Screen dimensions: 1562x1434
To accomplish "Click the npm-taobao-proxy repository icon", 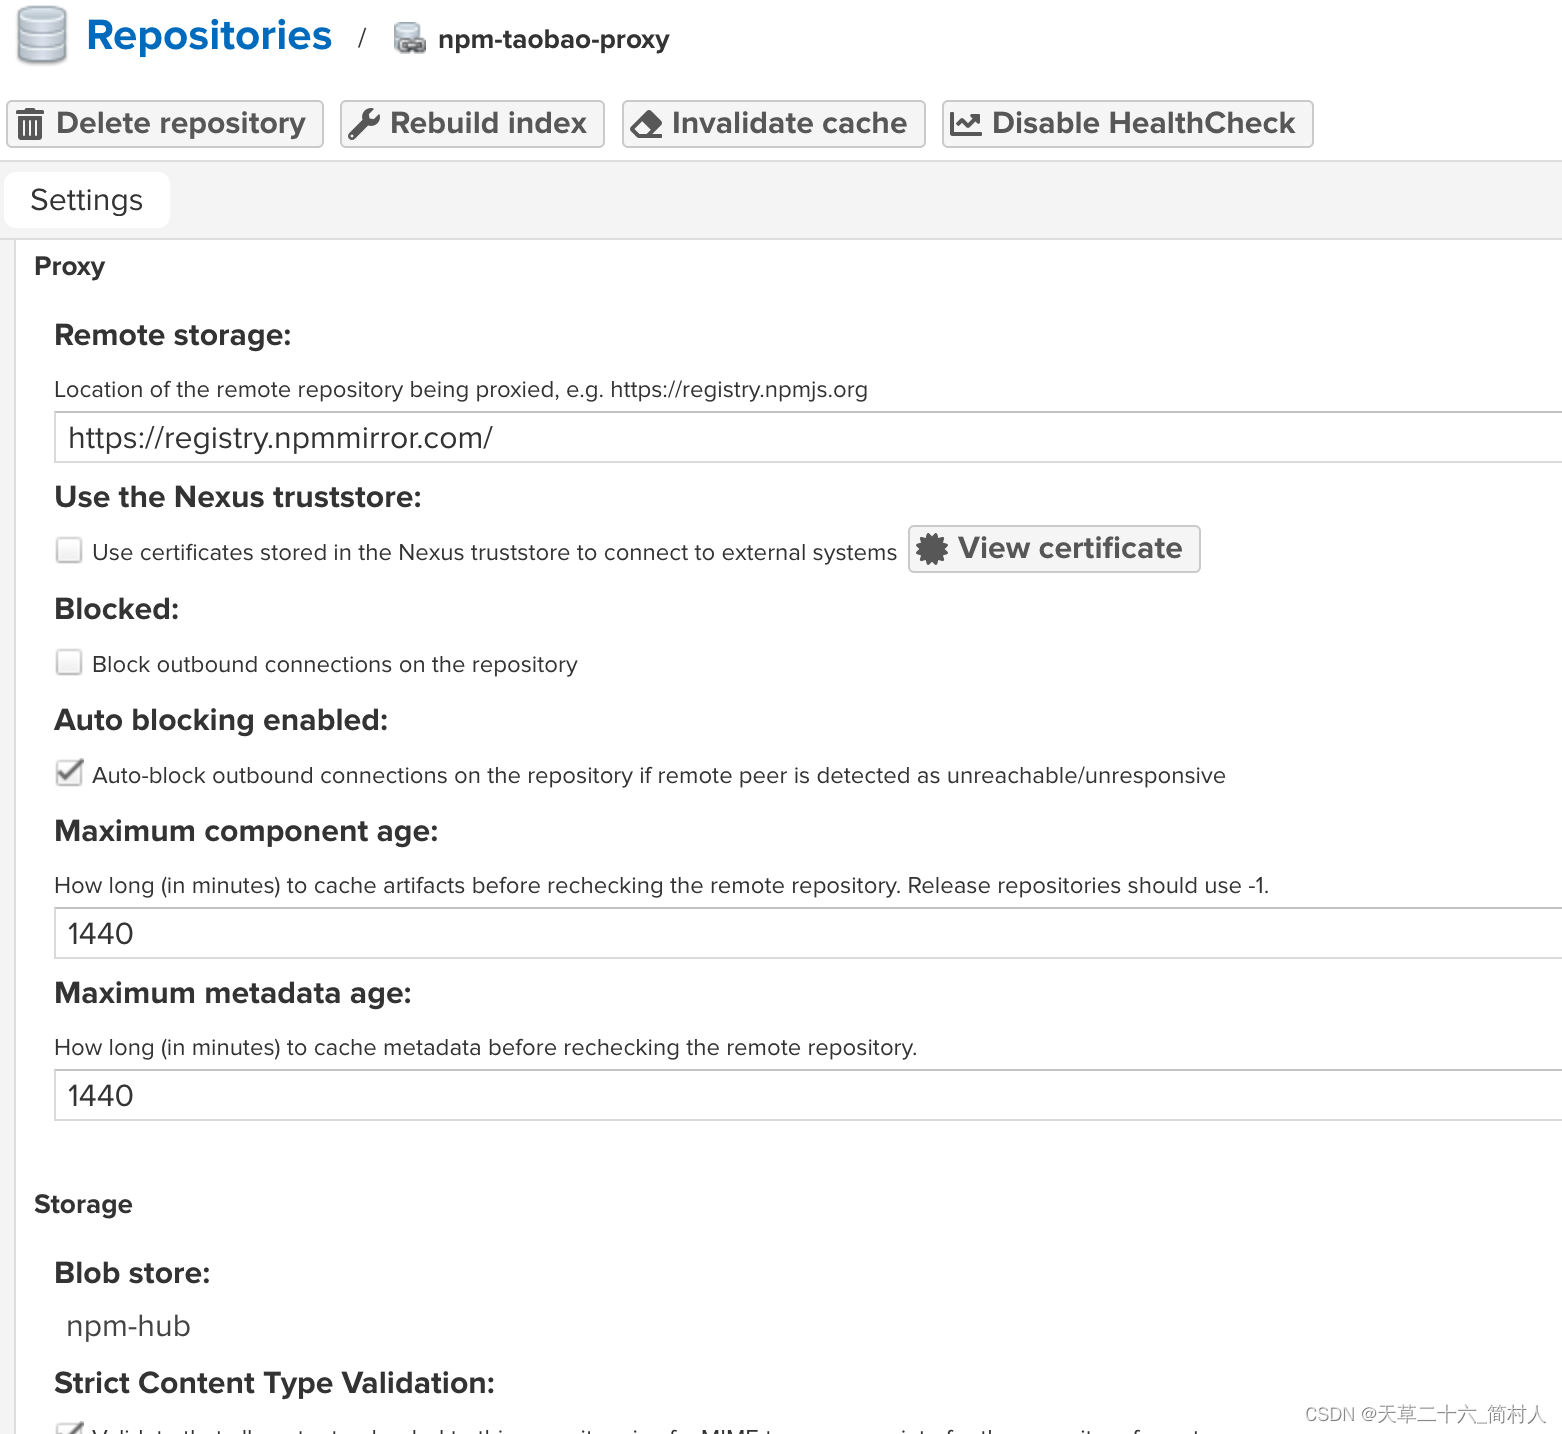I will (409, 39).
